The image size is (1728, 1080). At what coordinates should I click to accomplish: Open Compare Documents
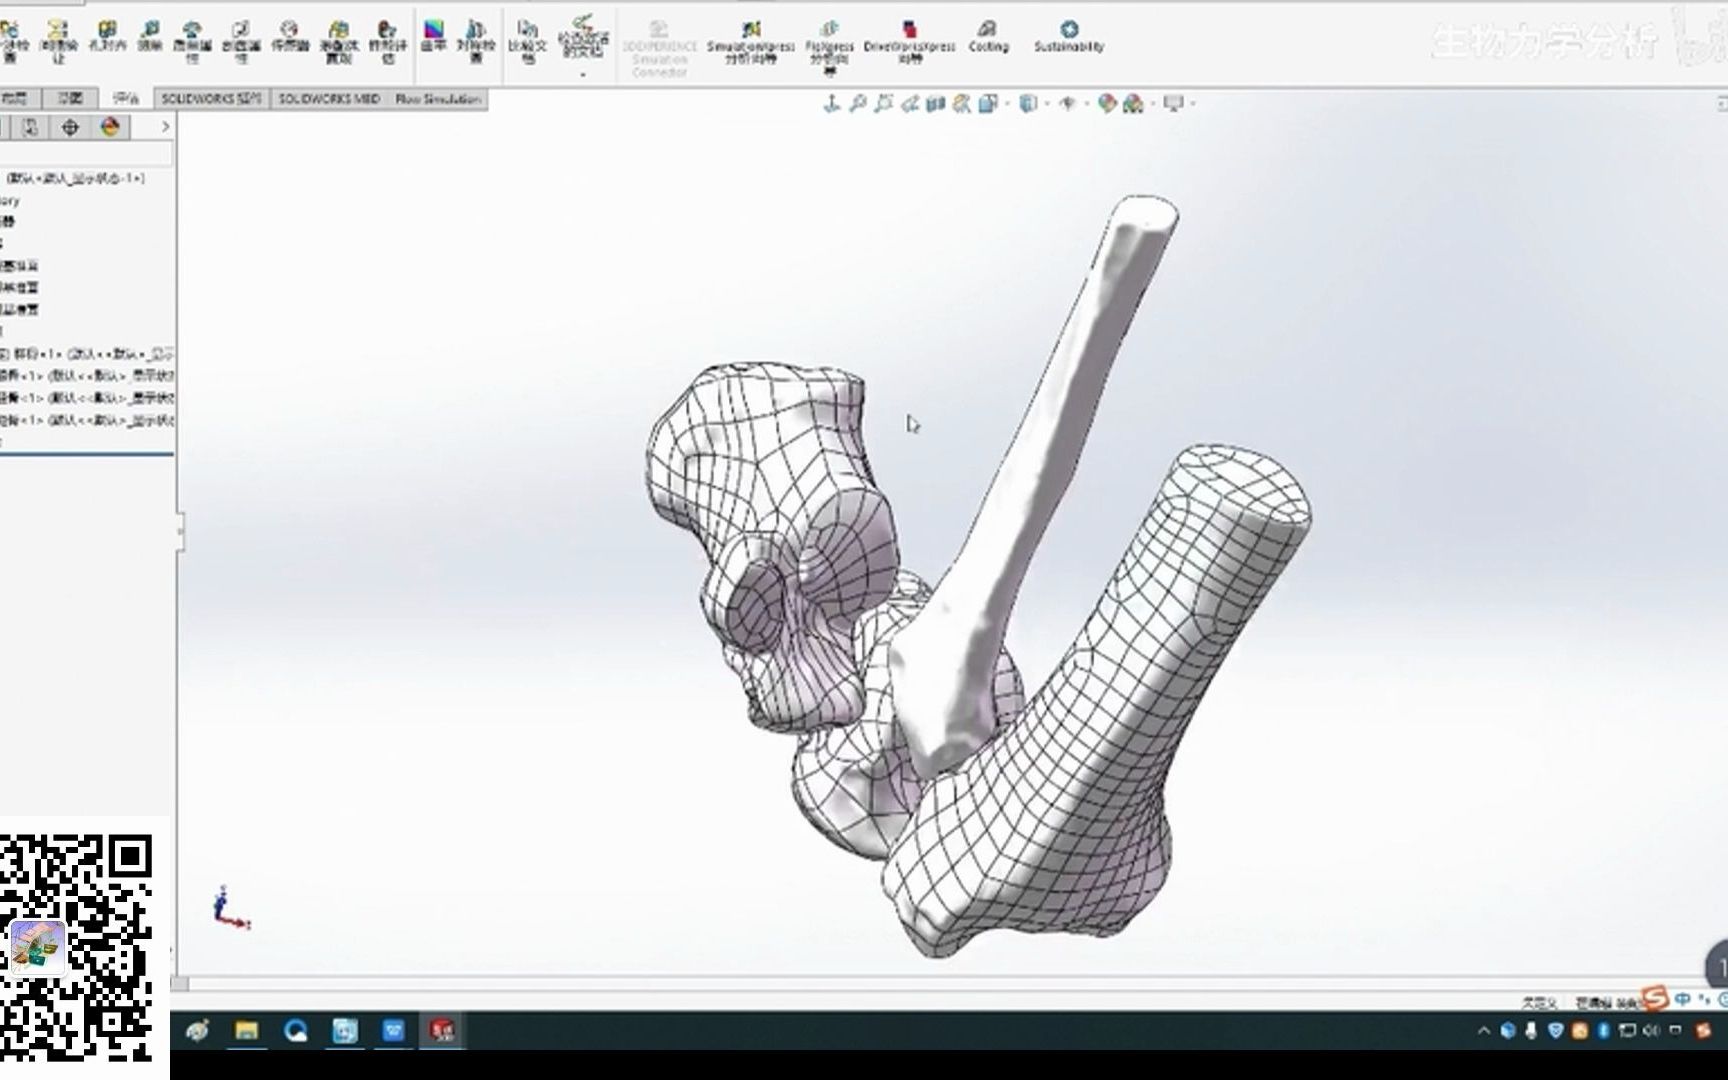click(528, 40)
